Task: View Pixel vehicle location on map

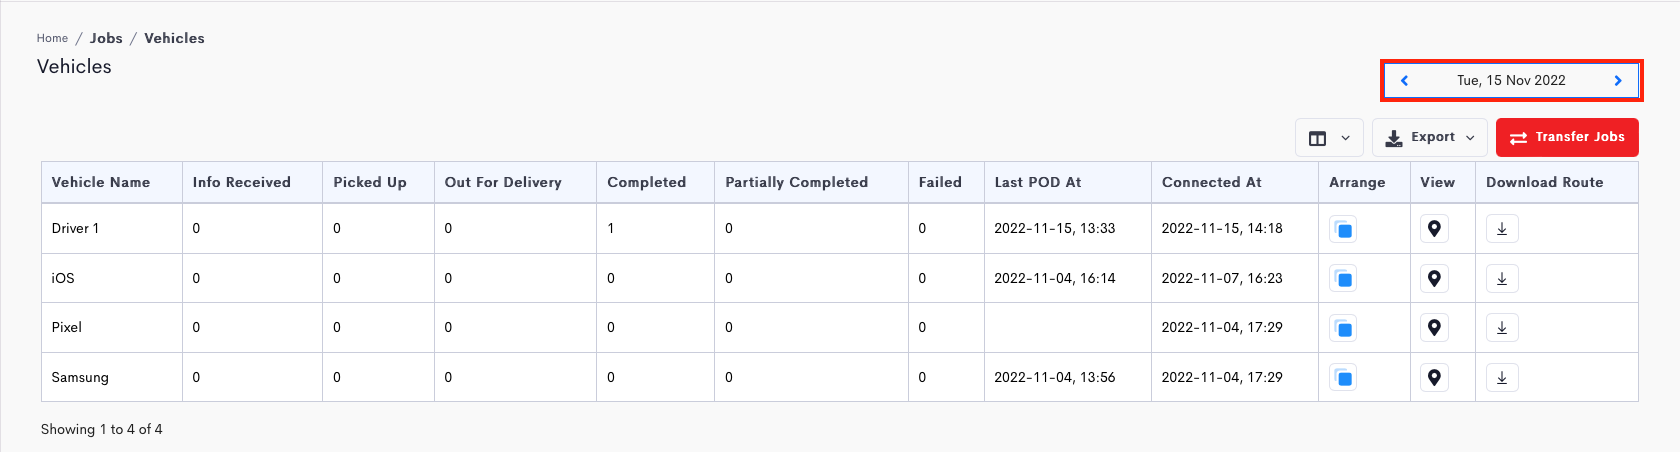Action: 1434,328
